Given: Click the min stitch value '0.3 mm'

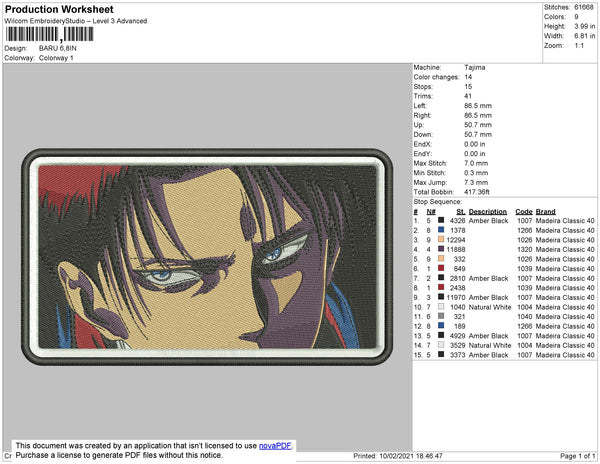Looking at the screenshot, I should 476,173.
